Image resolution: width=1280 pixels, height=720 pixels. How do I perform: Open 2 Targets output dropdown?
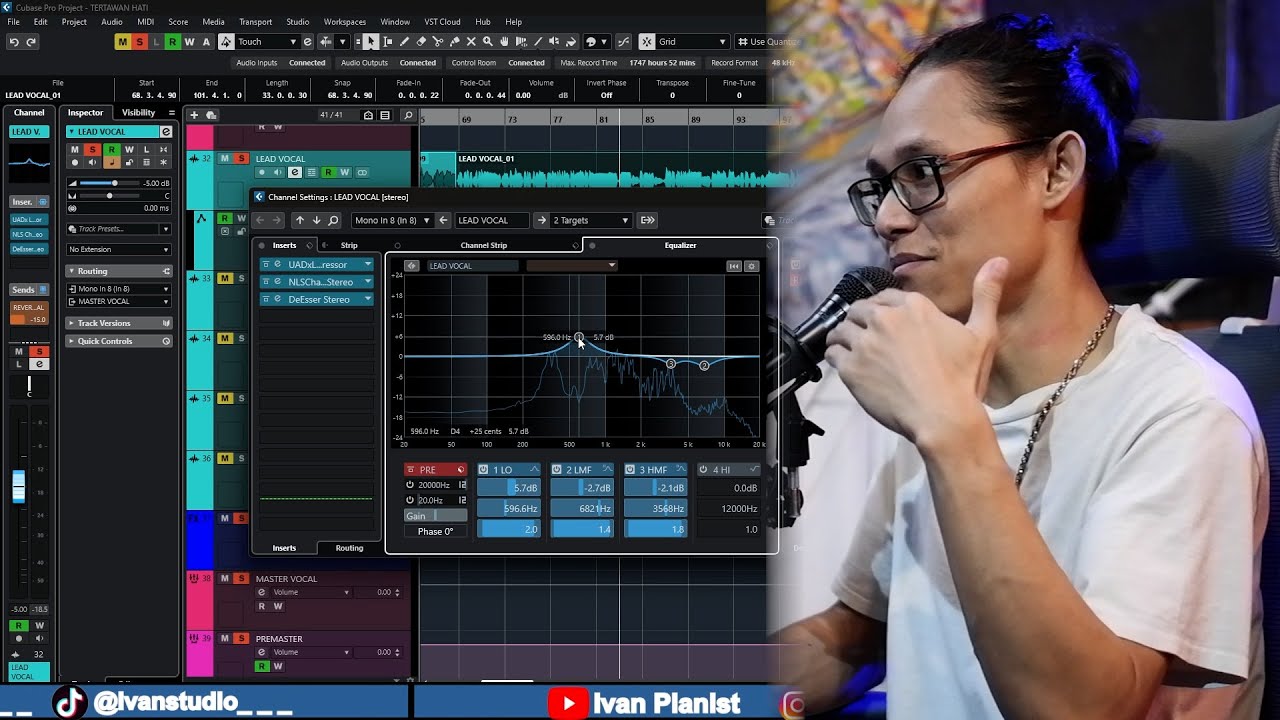pos(590,220)
